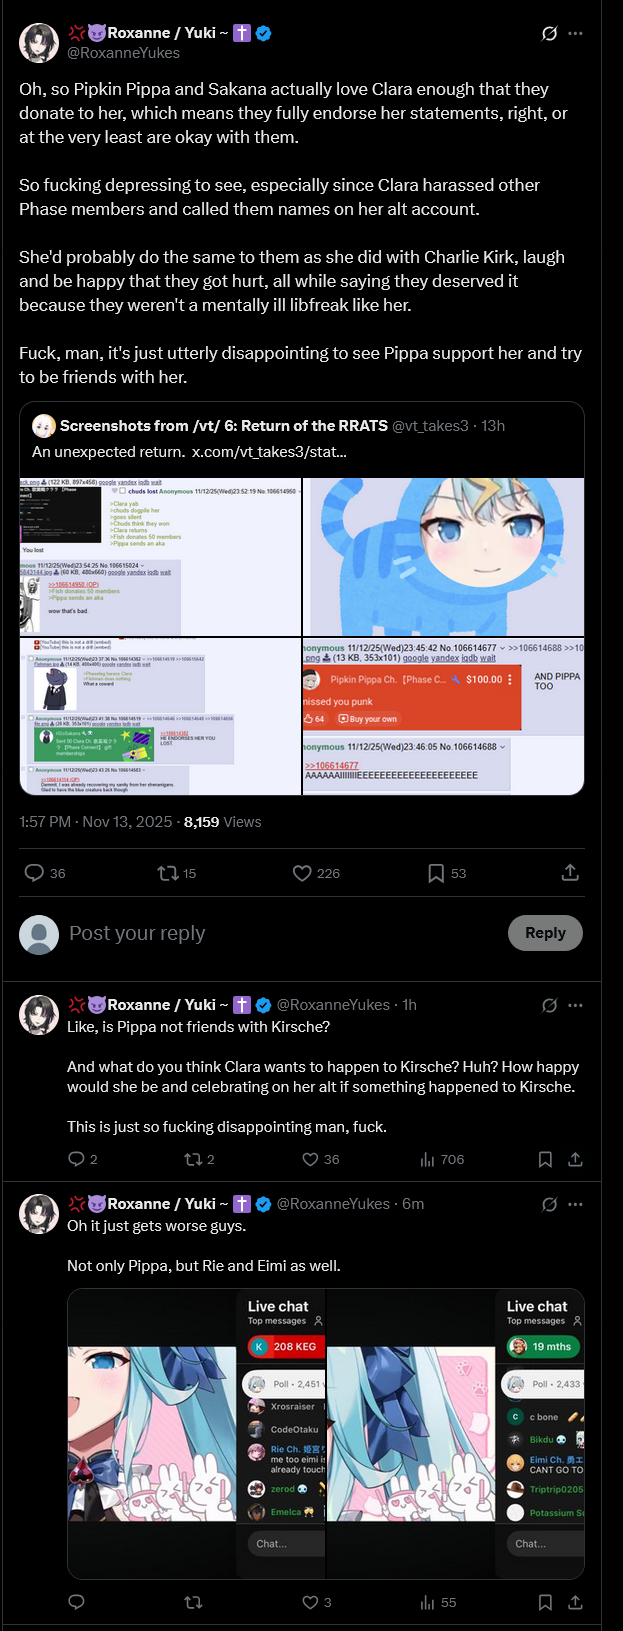Open the x.com/vt_takes3 link in quoted post
This screenshot has height=1631, width=623.
(269, 451)
